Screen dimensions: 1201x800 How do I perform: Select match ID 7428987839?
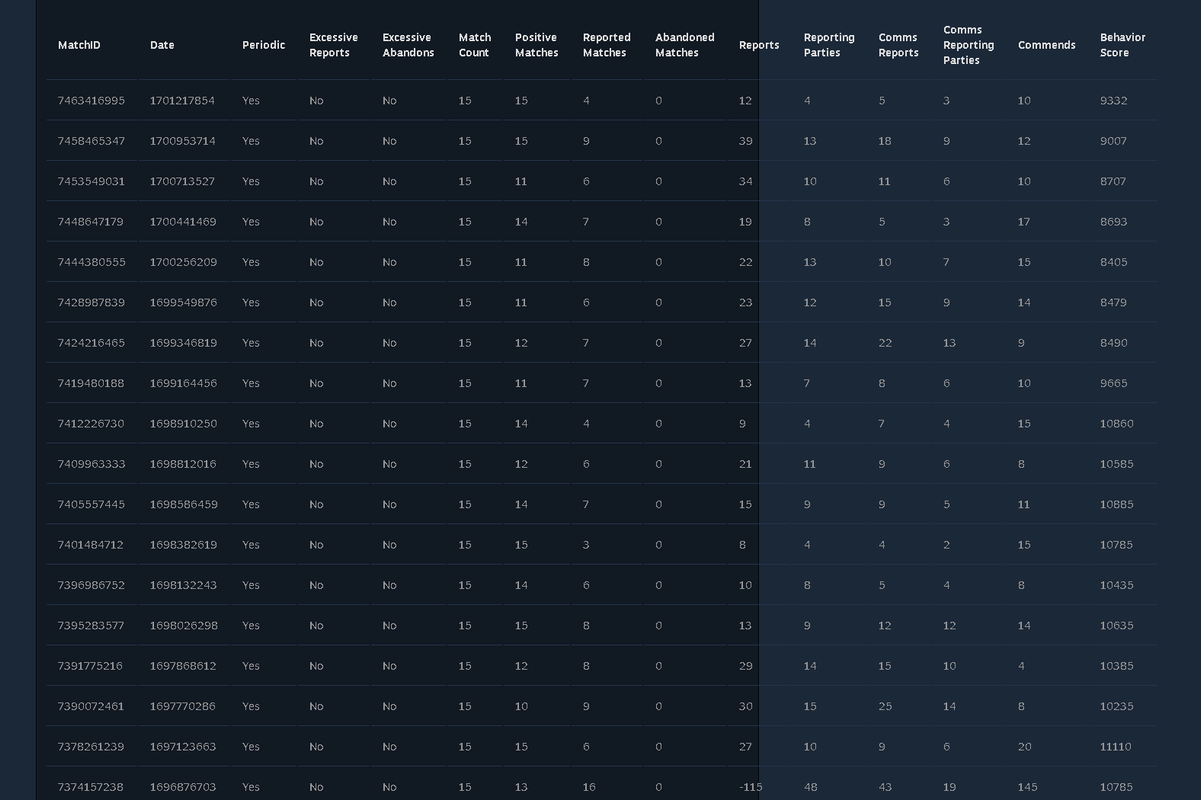pos(91,303)
